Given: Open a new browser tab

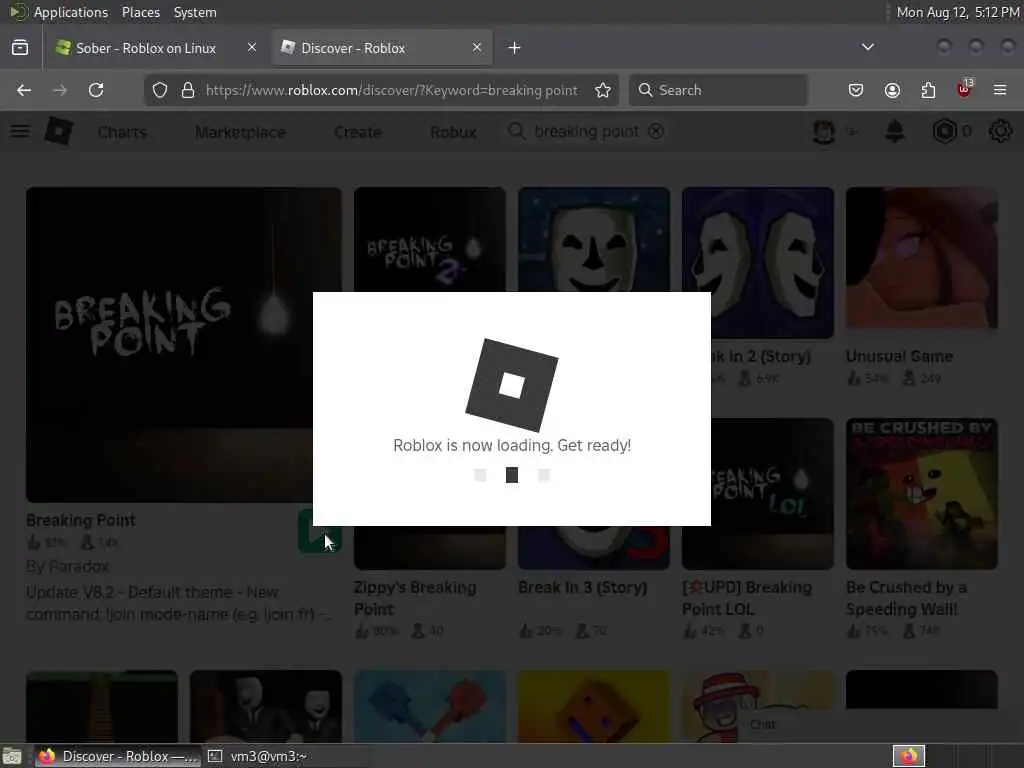Looking at the screenshot, I should coord(515,48).
